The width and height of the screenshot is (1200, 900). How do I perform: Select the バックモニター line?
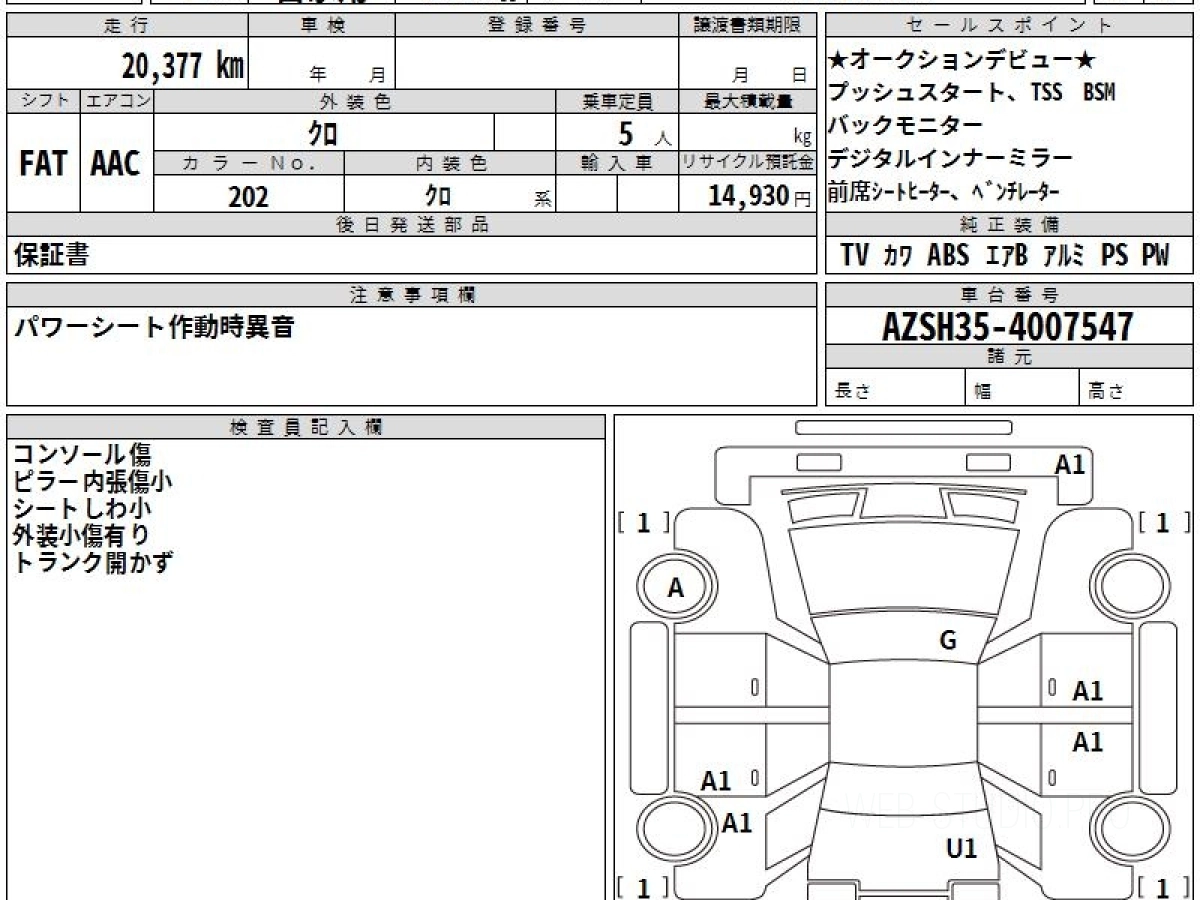pyautogui.click(x=906, y=125)
